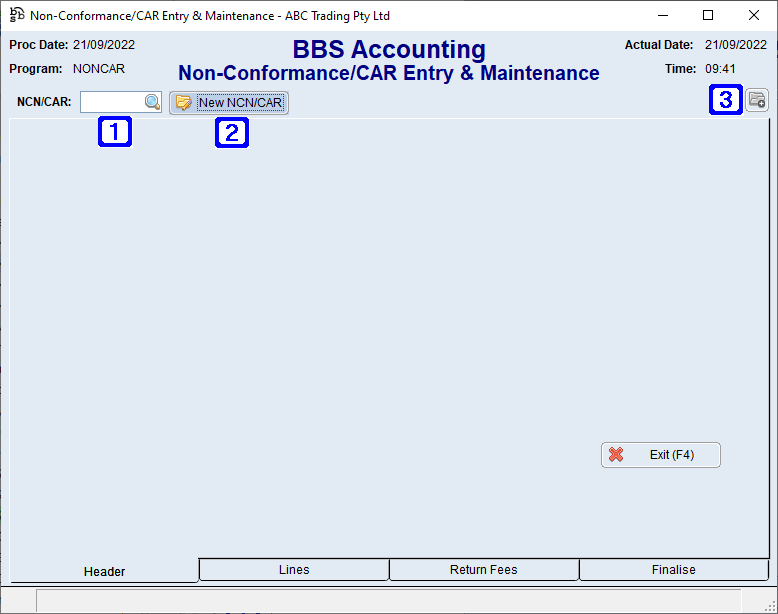This screenshot has height=614, width=778.
Task: Click the BBS Accounting heading text
Action: click(389, 50)
